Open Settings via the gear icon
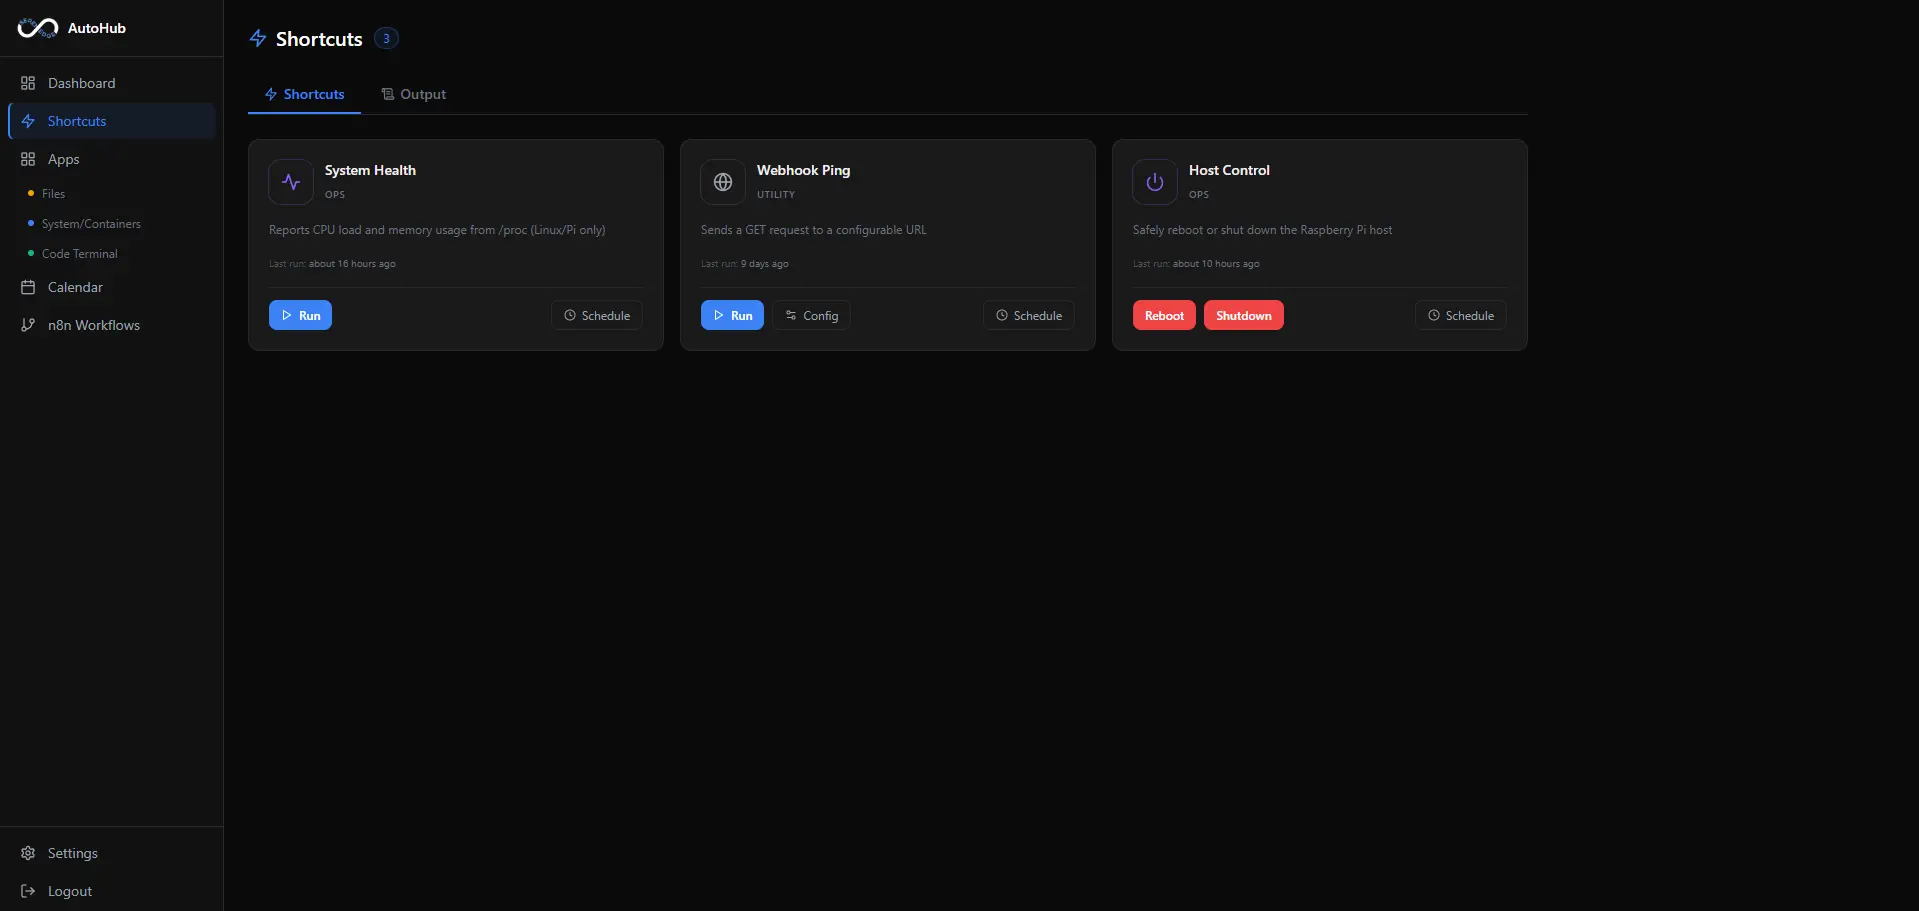1919x911 pixels. (x=28, y=853)
